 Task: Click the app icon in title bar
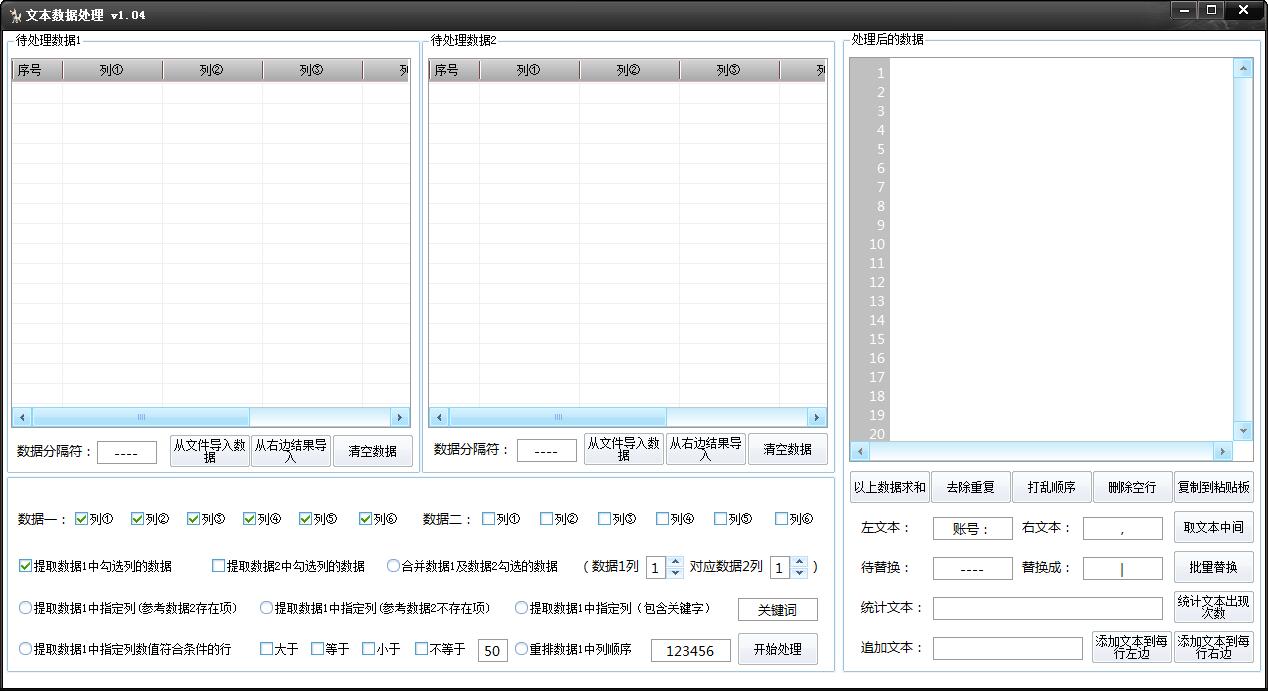[x=15, y=15]
